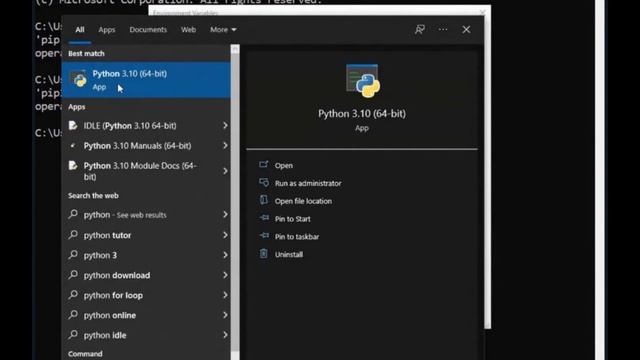The image size is (640, 360).
Task: Choose Pin to Start
Action: coord(292,219)
